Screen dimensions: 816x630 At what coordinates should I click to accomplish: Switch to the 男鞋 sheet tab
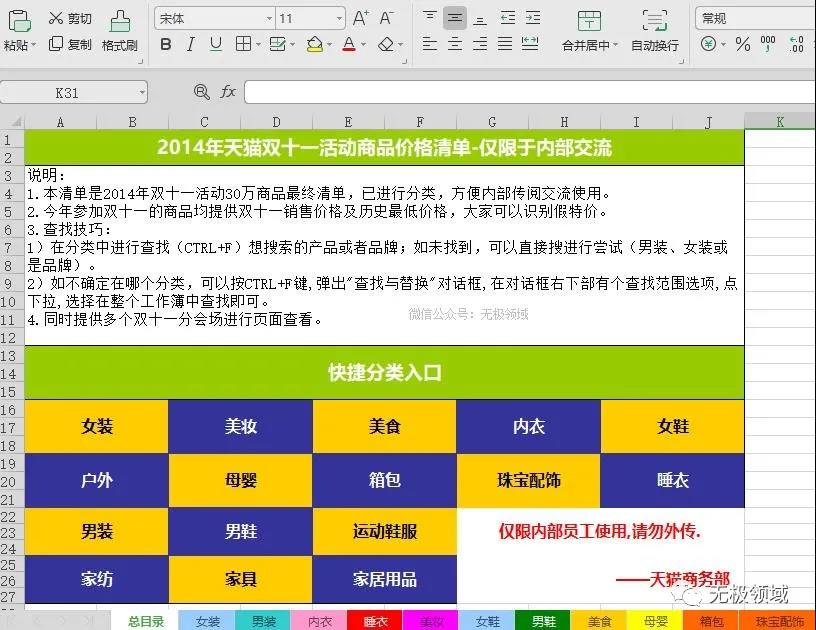click(543, 621)
